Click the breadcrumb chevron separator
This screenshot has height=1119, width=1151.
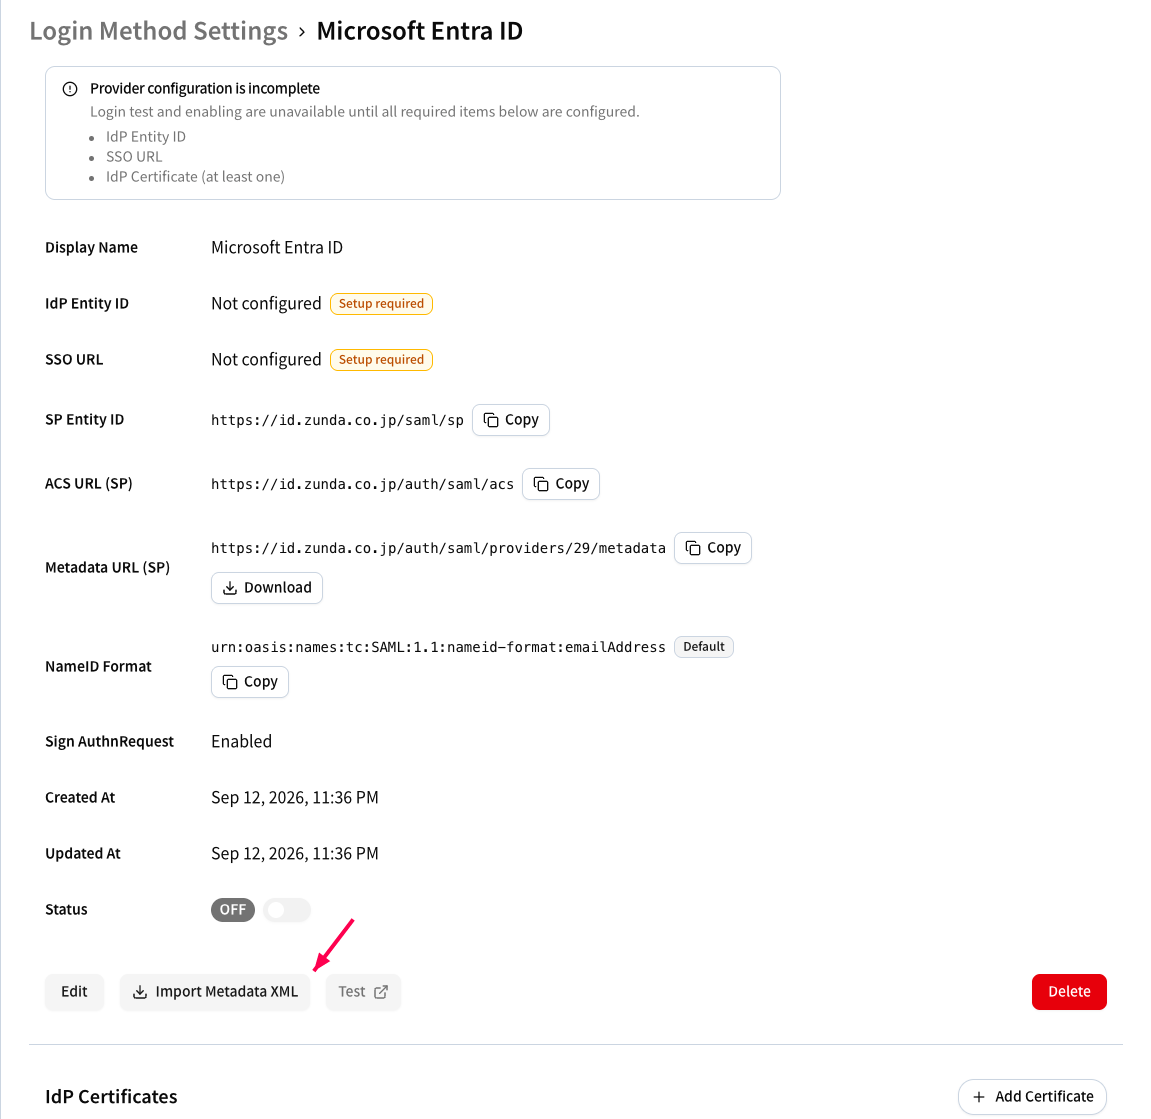tap(302, 32)
